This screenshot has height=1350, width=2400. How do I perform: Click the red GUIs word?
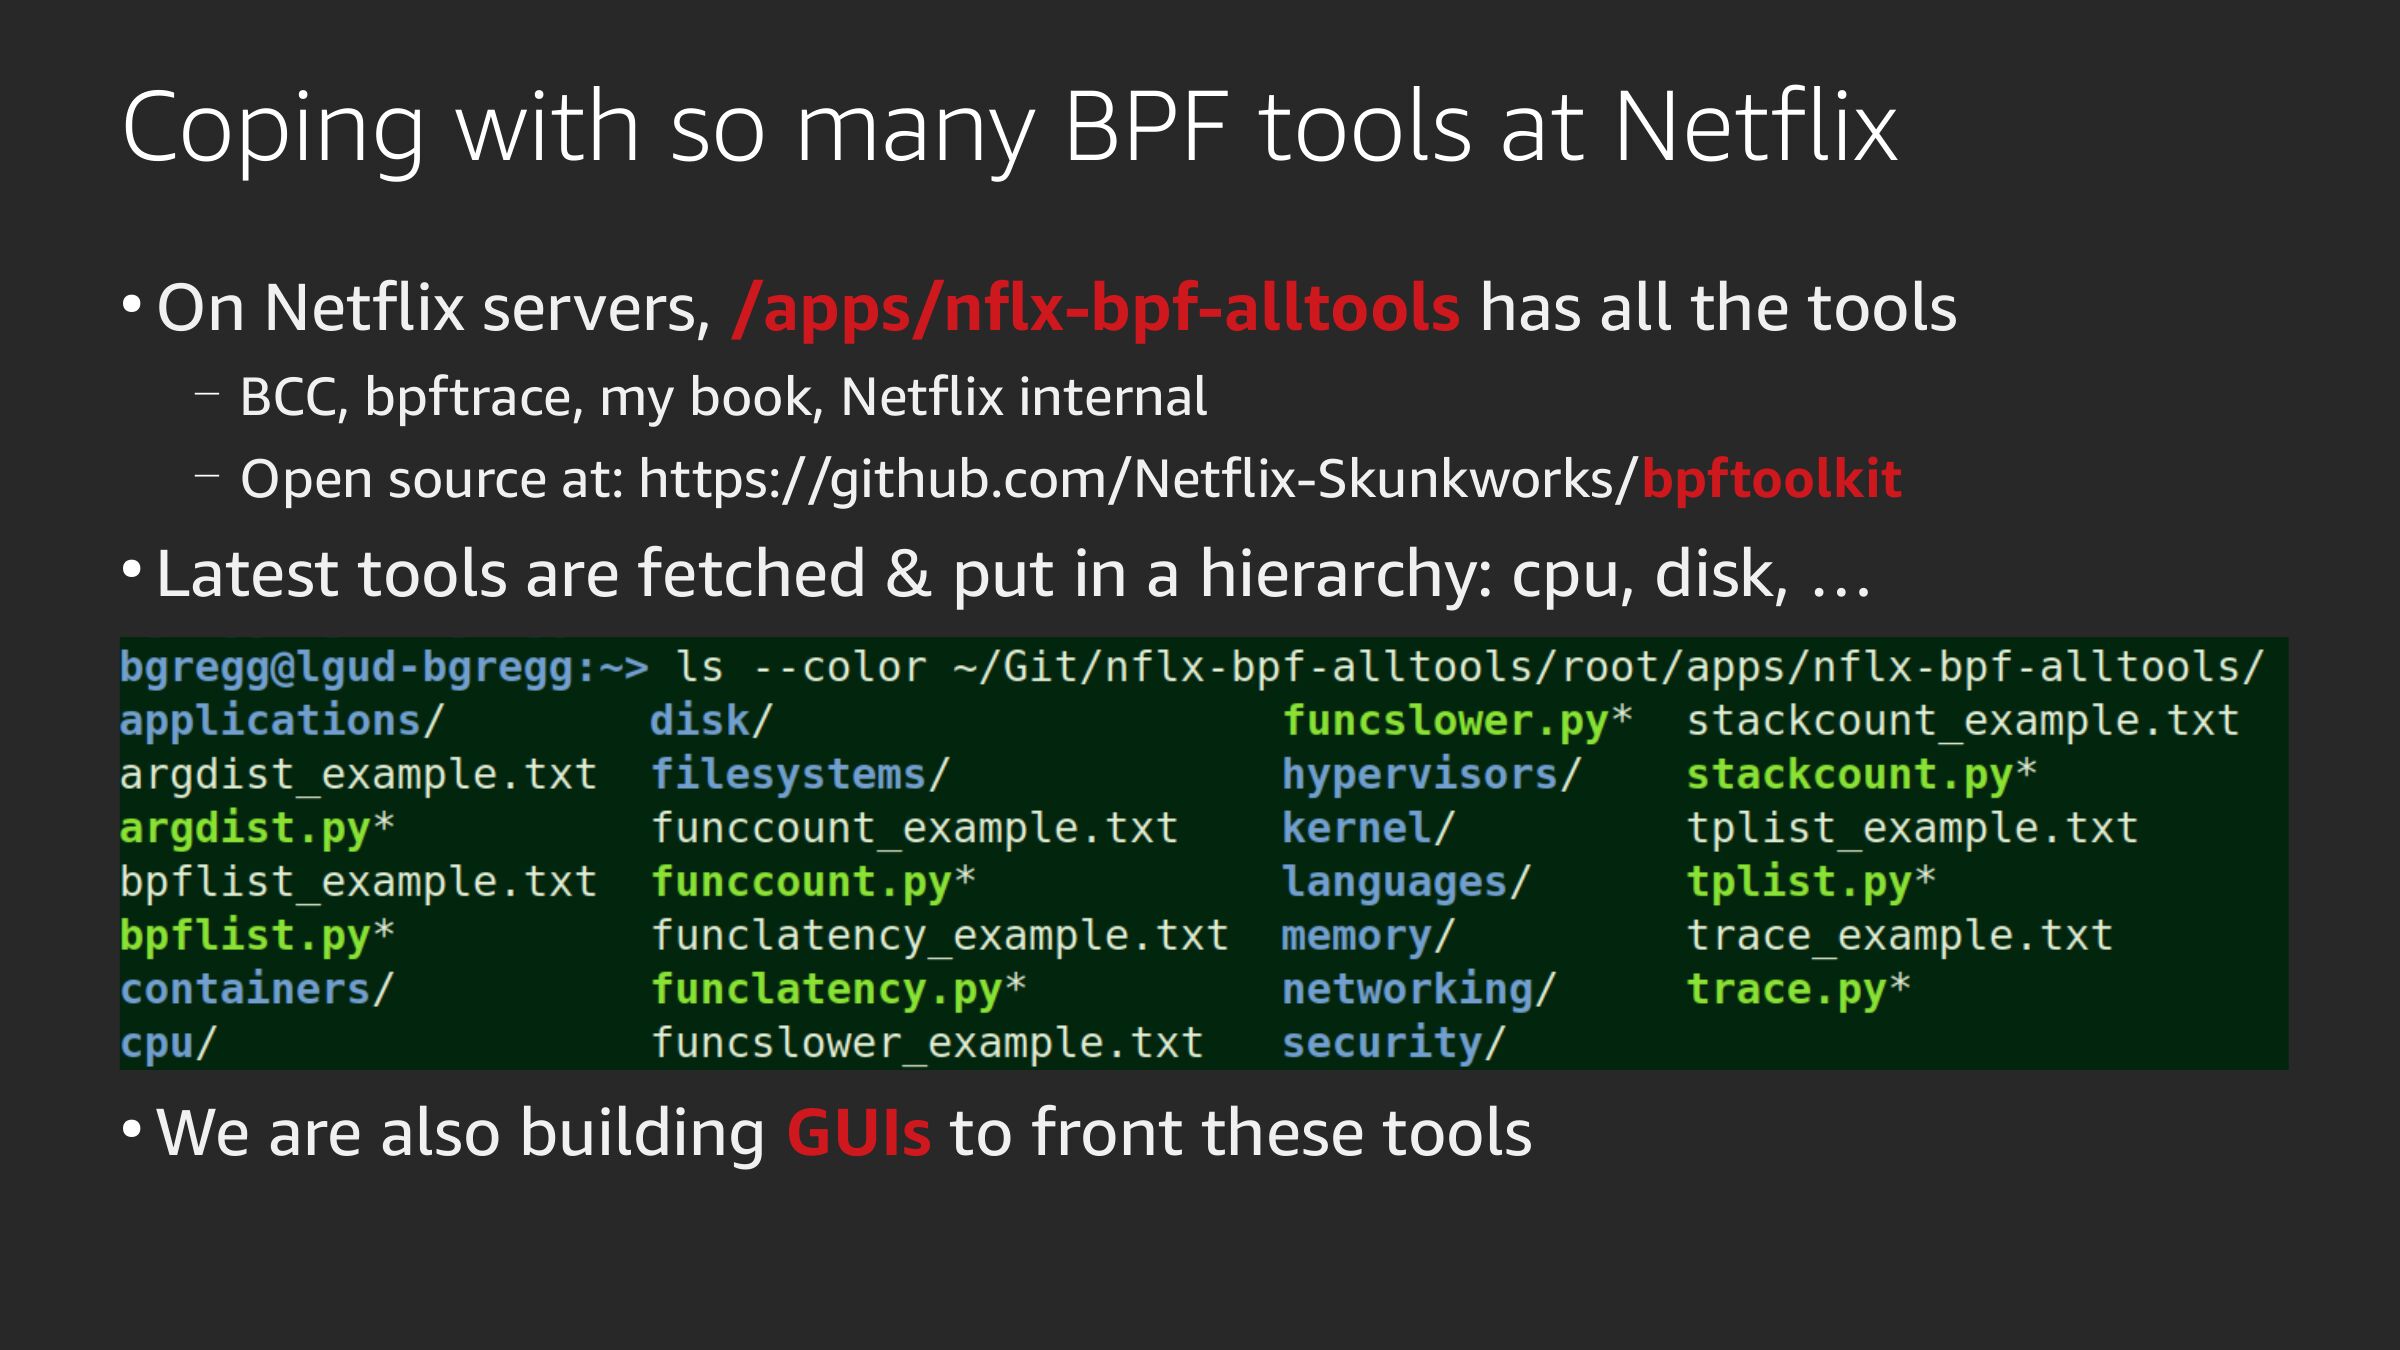[x=858, y=1133]
